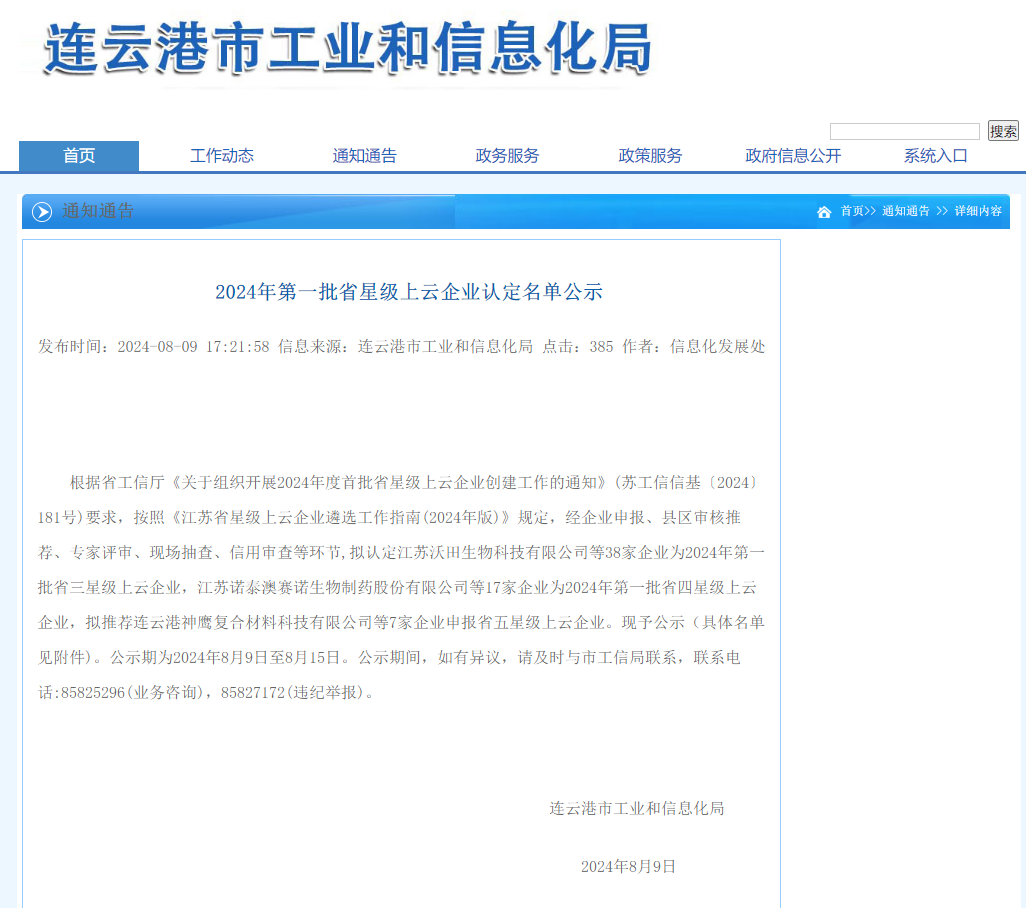
Task: Click the circled arrow icon beside the 通知通告 heading
Action: coord(42,212)
